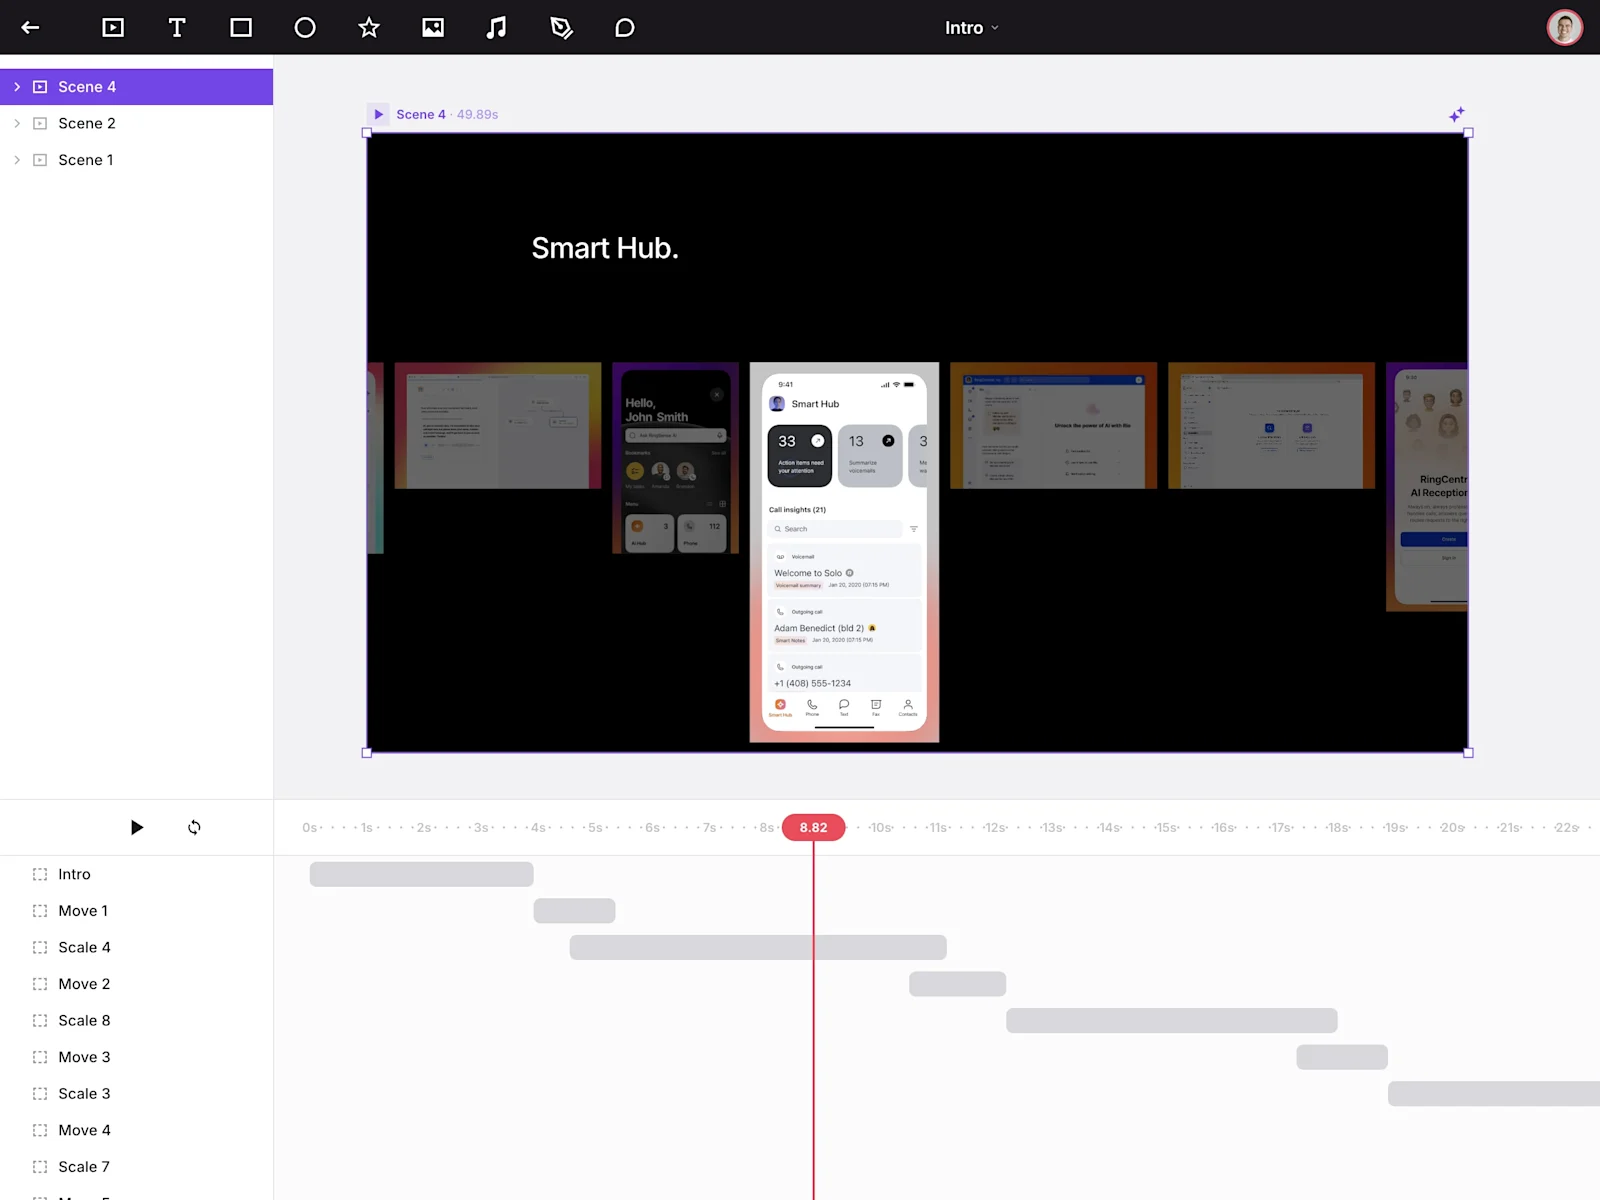Select Scene 1 in the scene list
This screenshot has height=1200, width=1600.
click(136, 160)
